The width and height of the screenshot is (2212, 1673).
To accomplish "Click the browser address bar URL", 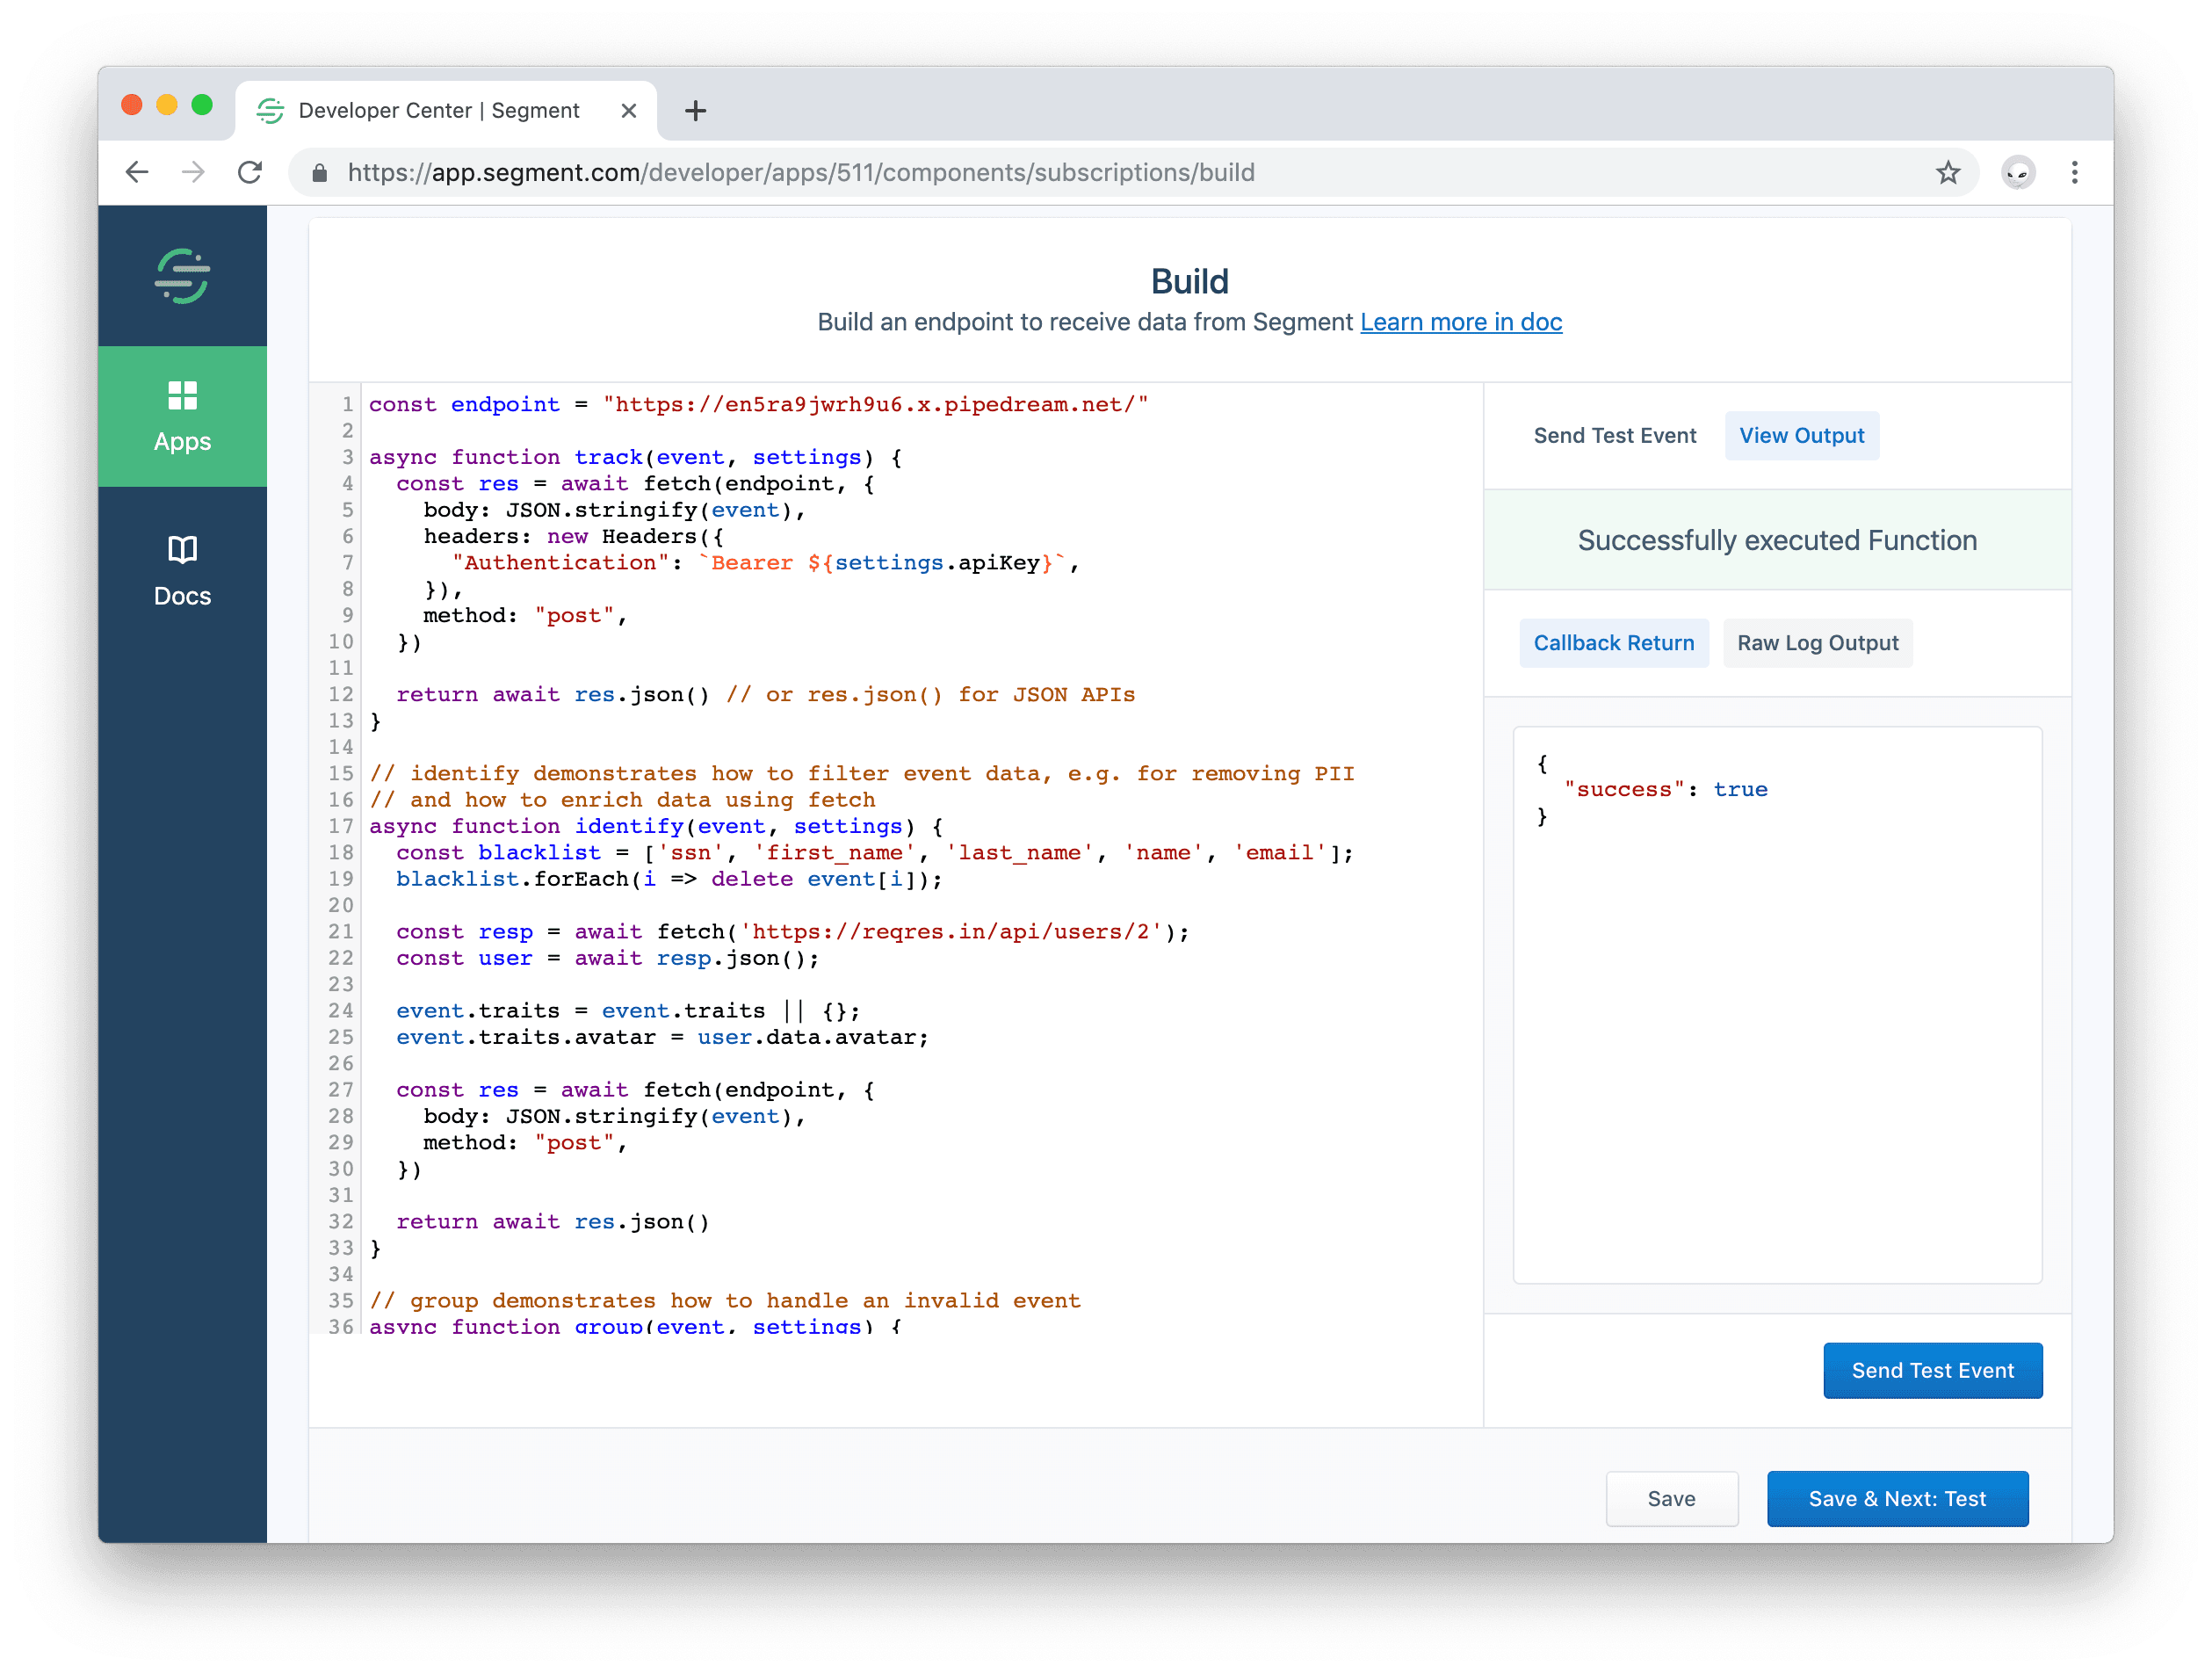I will pyautogui.click(x=800, y=172).
